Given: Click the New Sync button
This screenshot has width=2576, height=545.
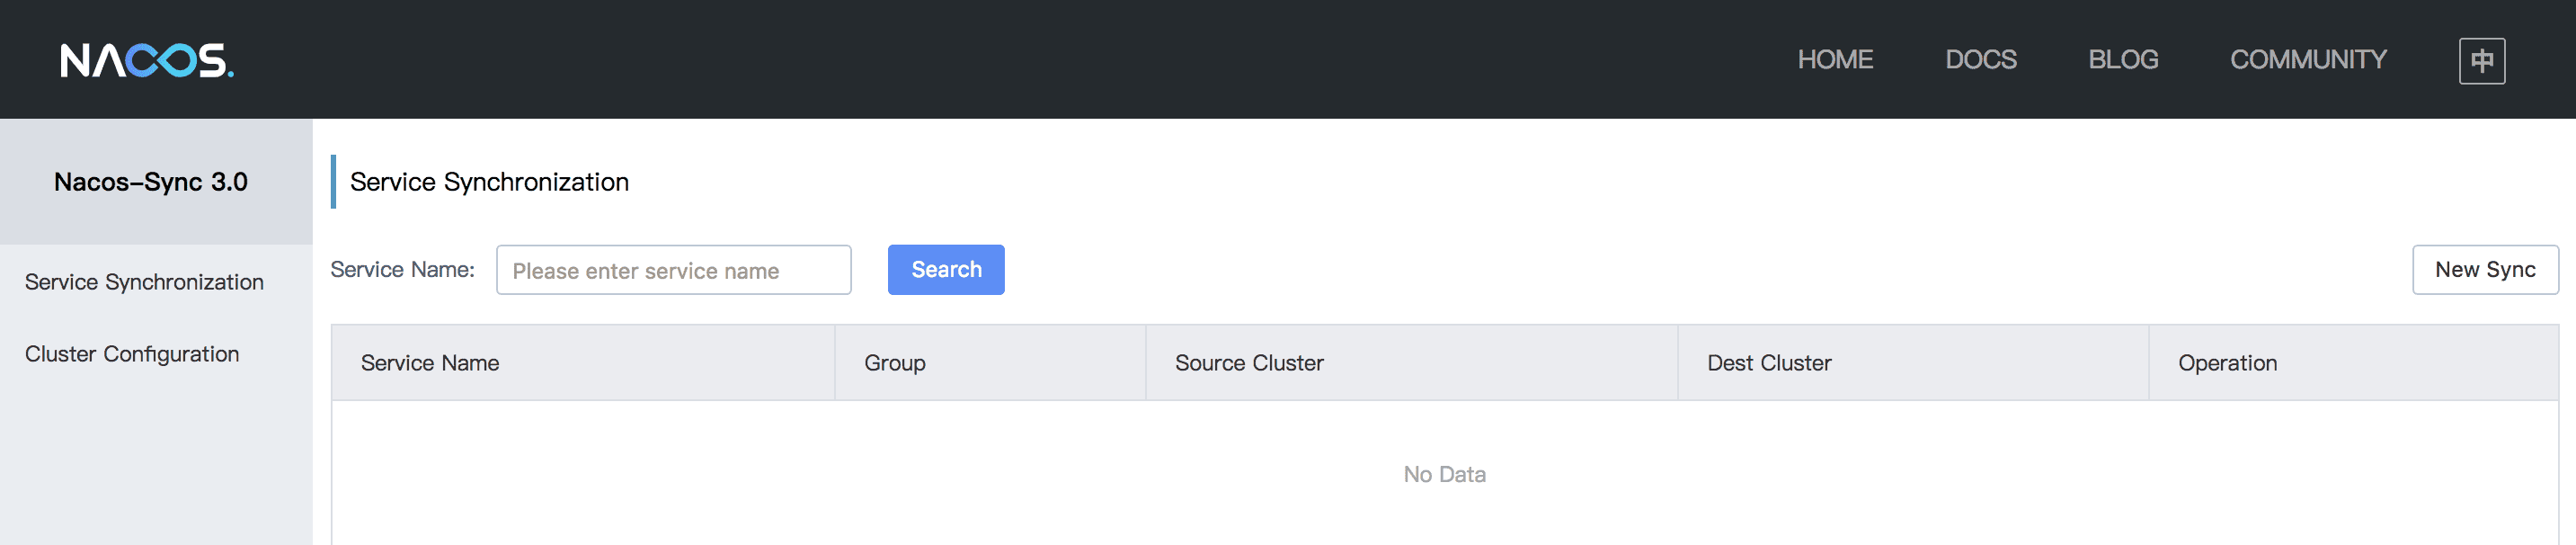Looking at the screenshot, I should [2484, 270].
